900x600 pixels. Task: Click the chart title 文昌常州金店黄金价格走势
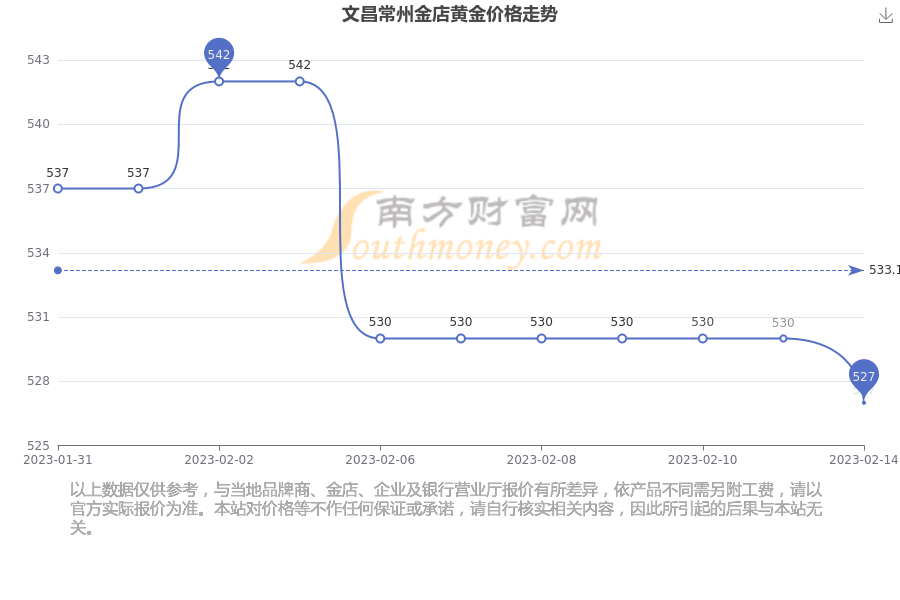449,14
